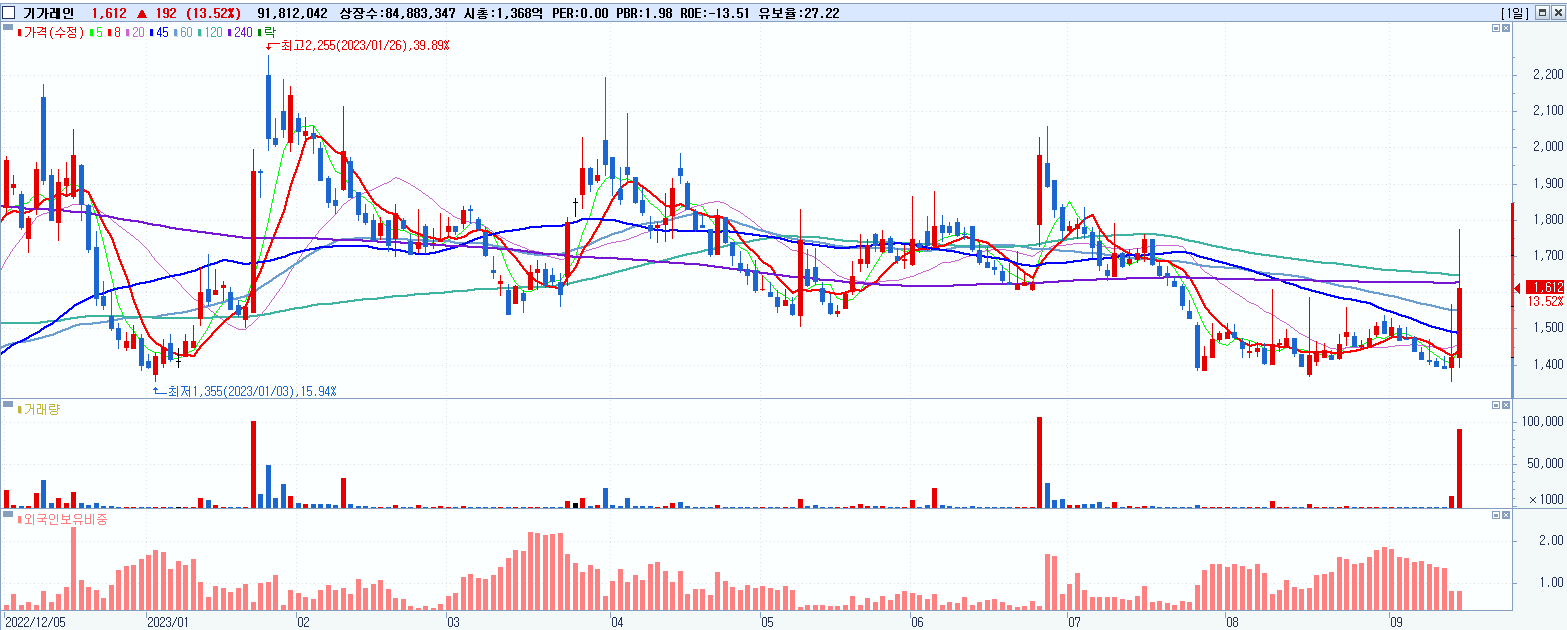This screenshot has width=1567, height=630.
Task: Click the ×1000 volume unit label
Action: click(x=1546, y=499)
